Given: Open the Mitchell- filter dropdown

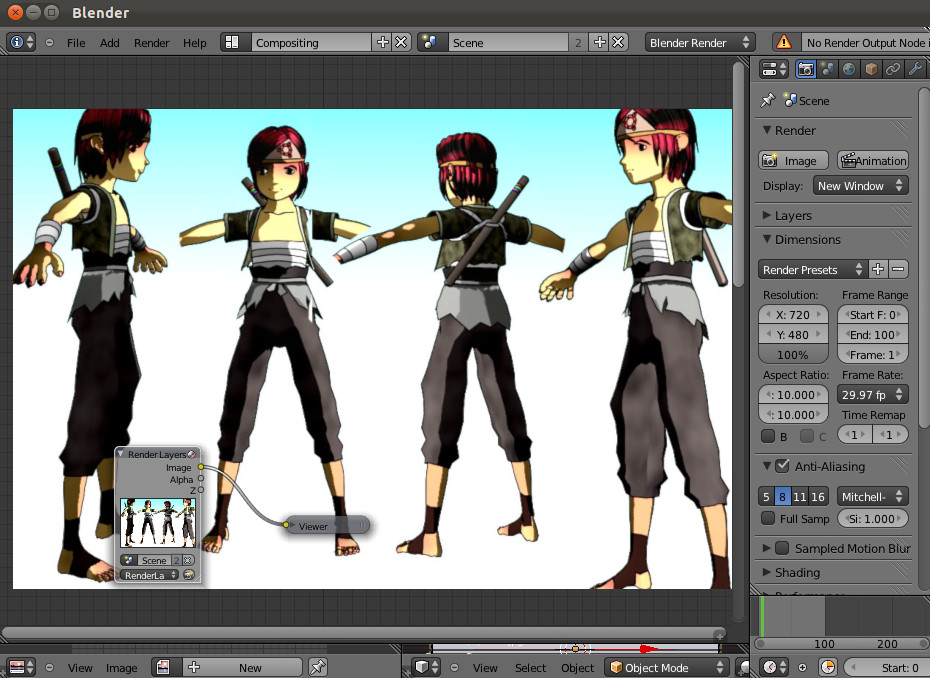Looking at the screenshot, I should tap(872, 496).
